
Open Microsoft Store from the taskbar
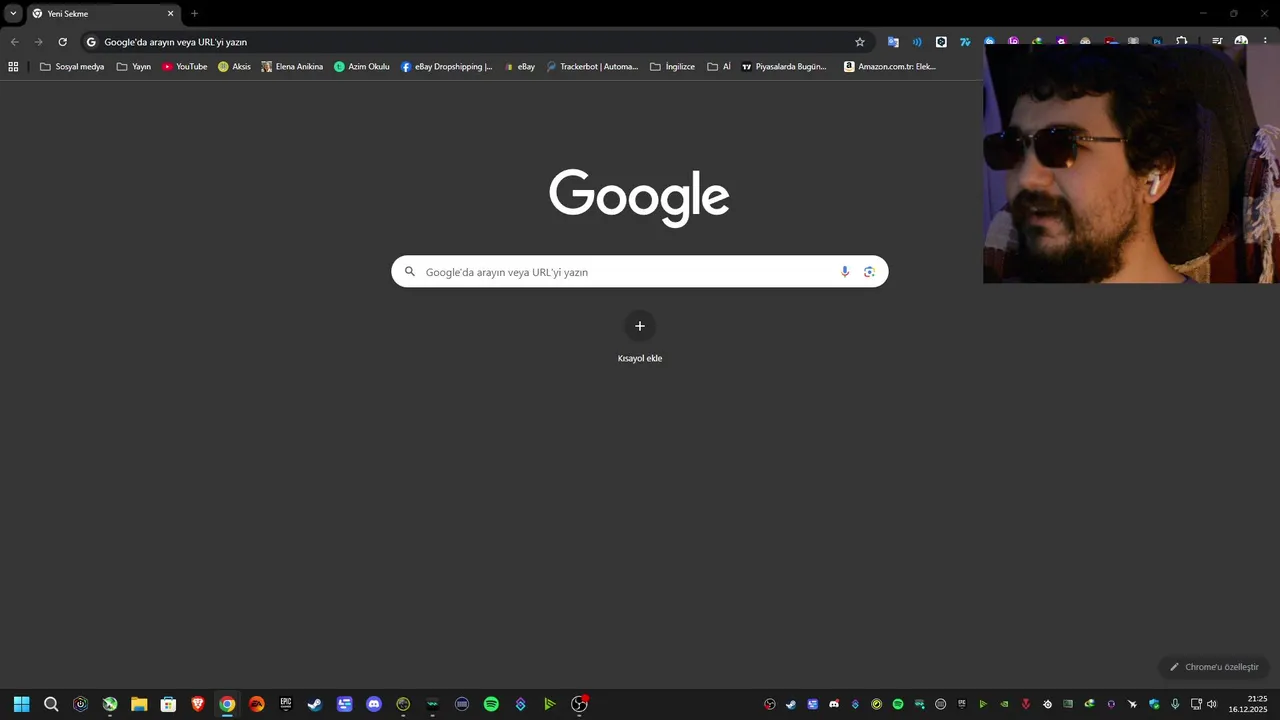pyautogui.click(x=169, y=704)
